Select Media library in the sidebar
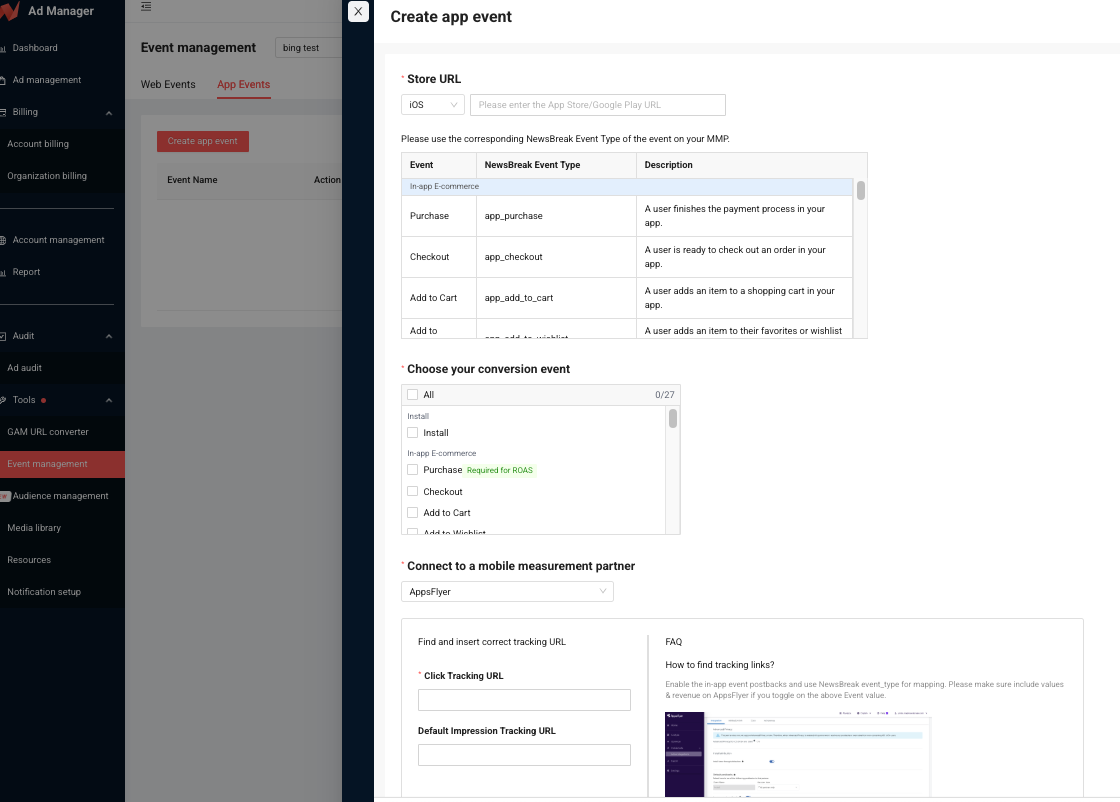1120x802 pixels. point(34,528)
